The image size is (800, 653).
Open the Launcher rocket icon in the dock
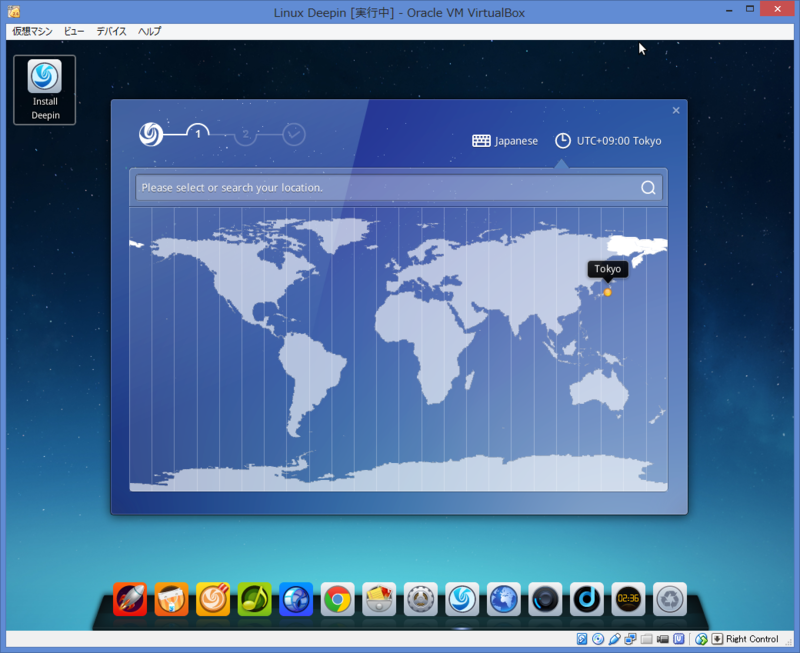click(129, 599)
